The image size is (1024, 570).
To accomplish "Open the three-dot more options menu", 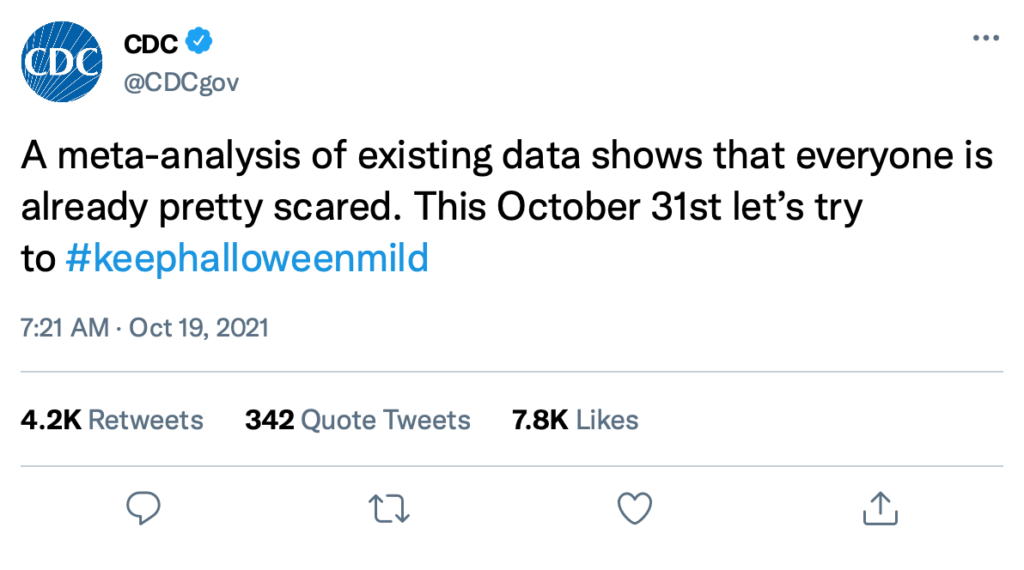I will [985, 38].
